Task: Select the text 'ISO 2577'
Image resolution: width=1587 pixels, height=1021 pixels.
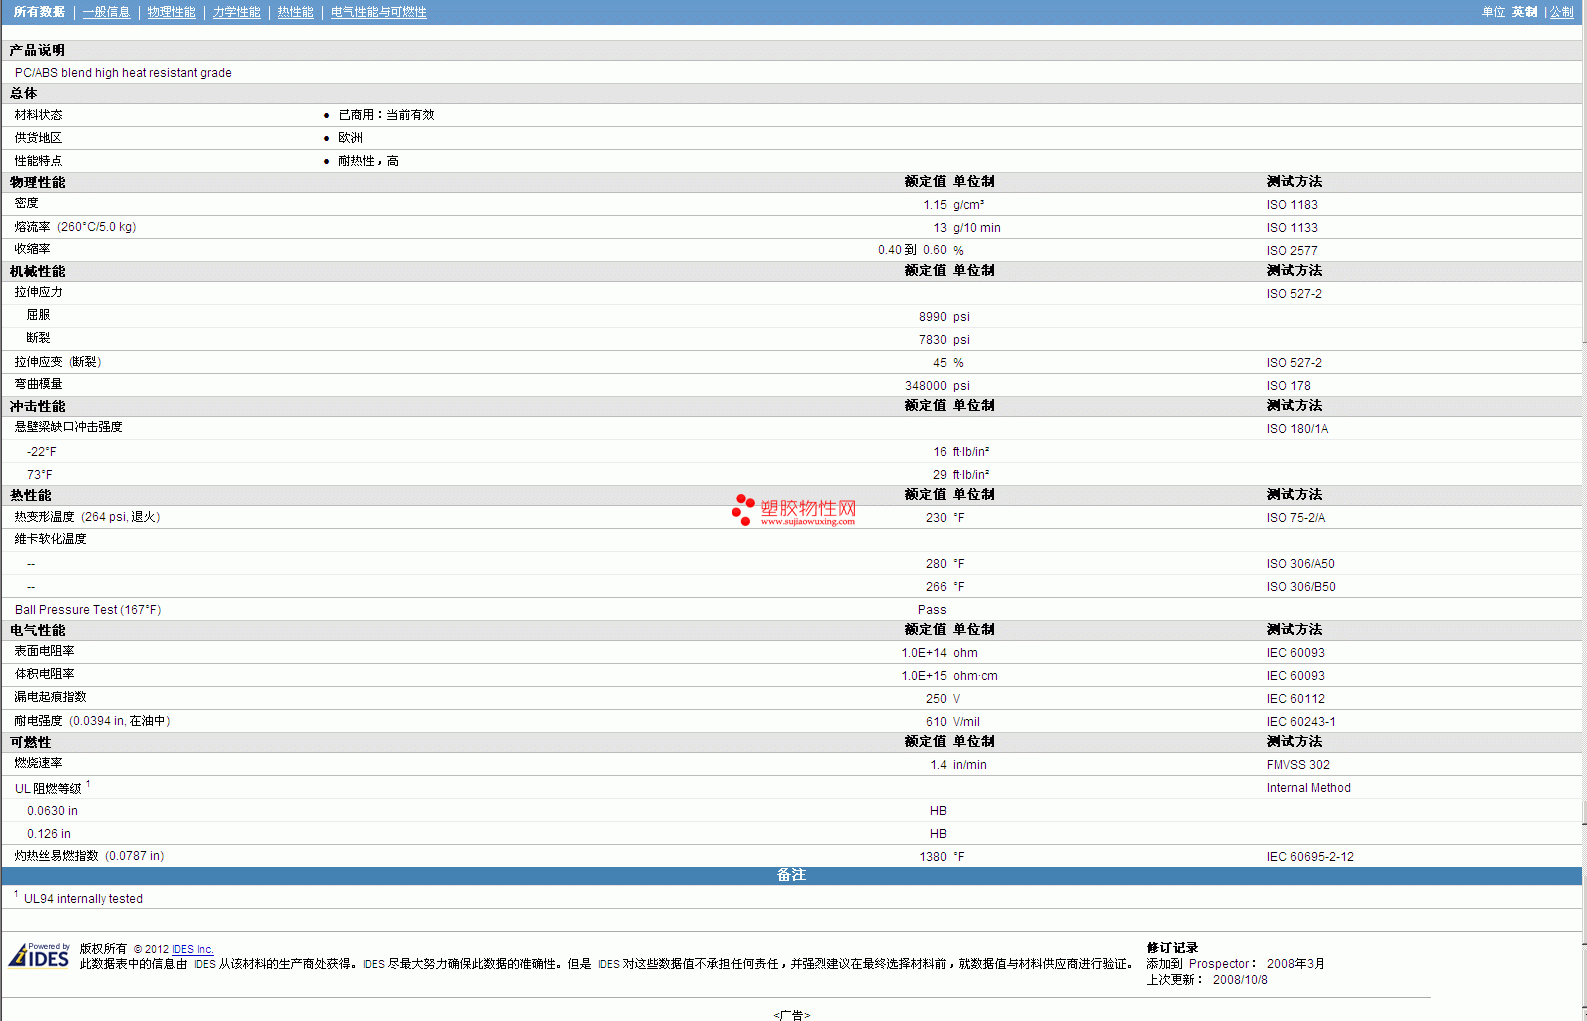Action: click(1292, 251)
